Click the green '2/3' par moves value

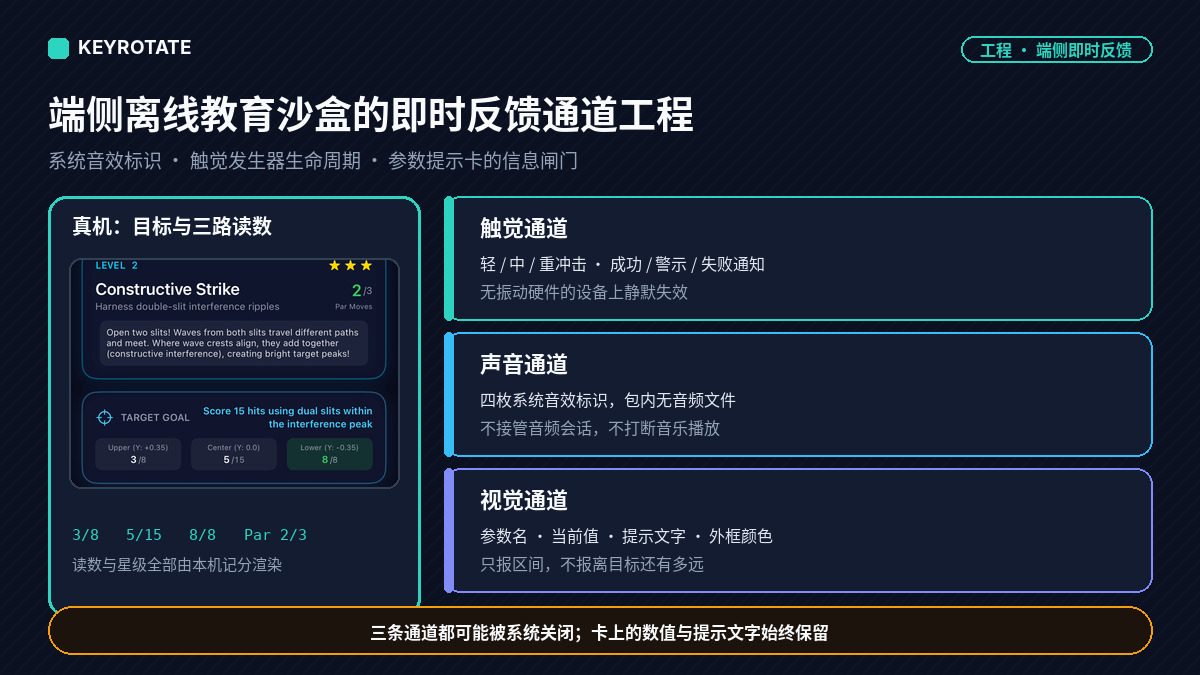pyautogui.click(x=362, y=291)
